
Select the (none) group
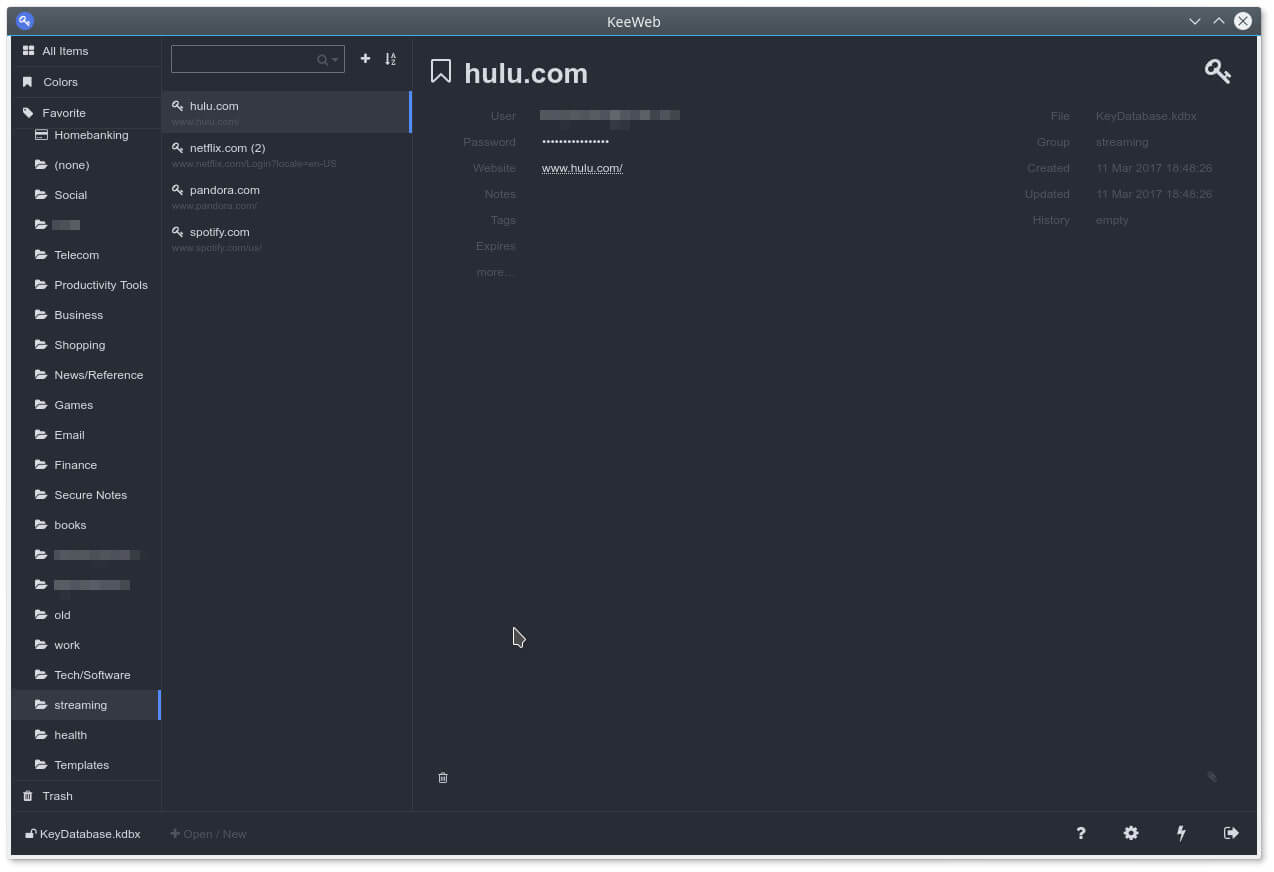pyautogui.click(x=86, y=165)
